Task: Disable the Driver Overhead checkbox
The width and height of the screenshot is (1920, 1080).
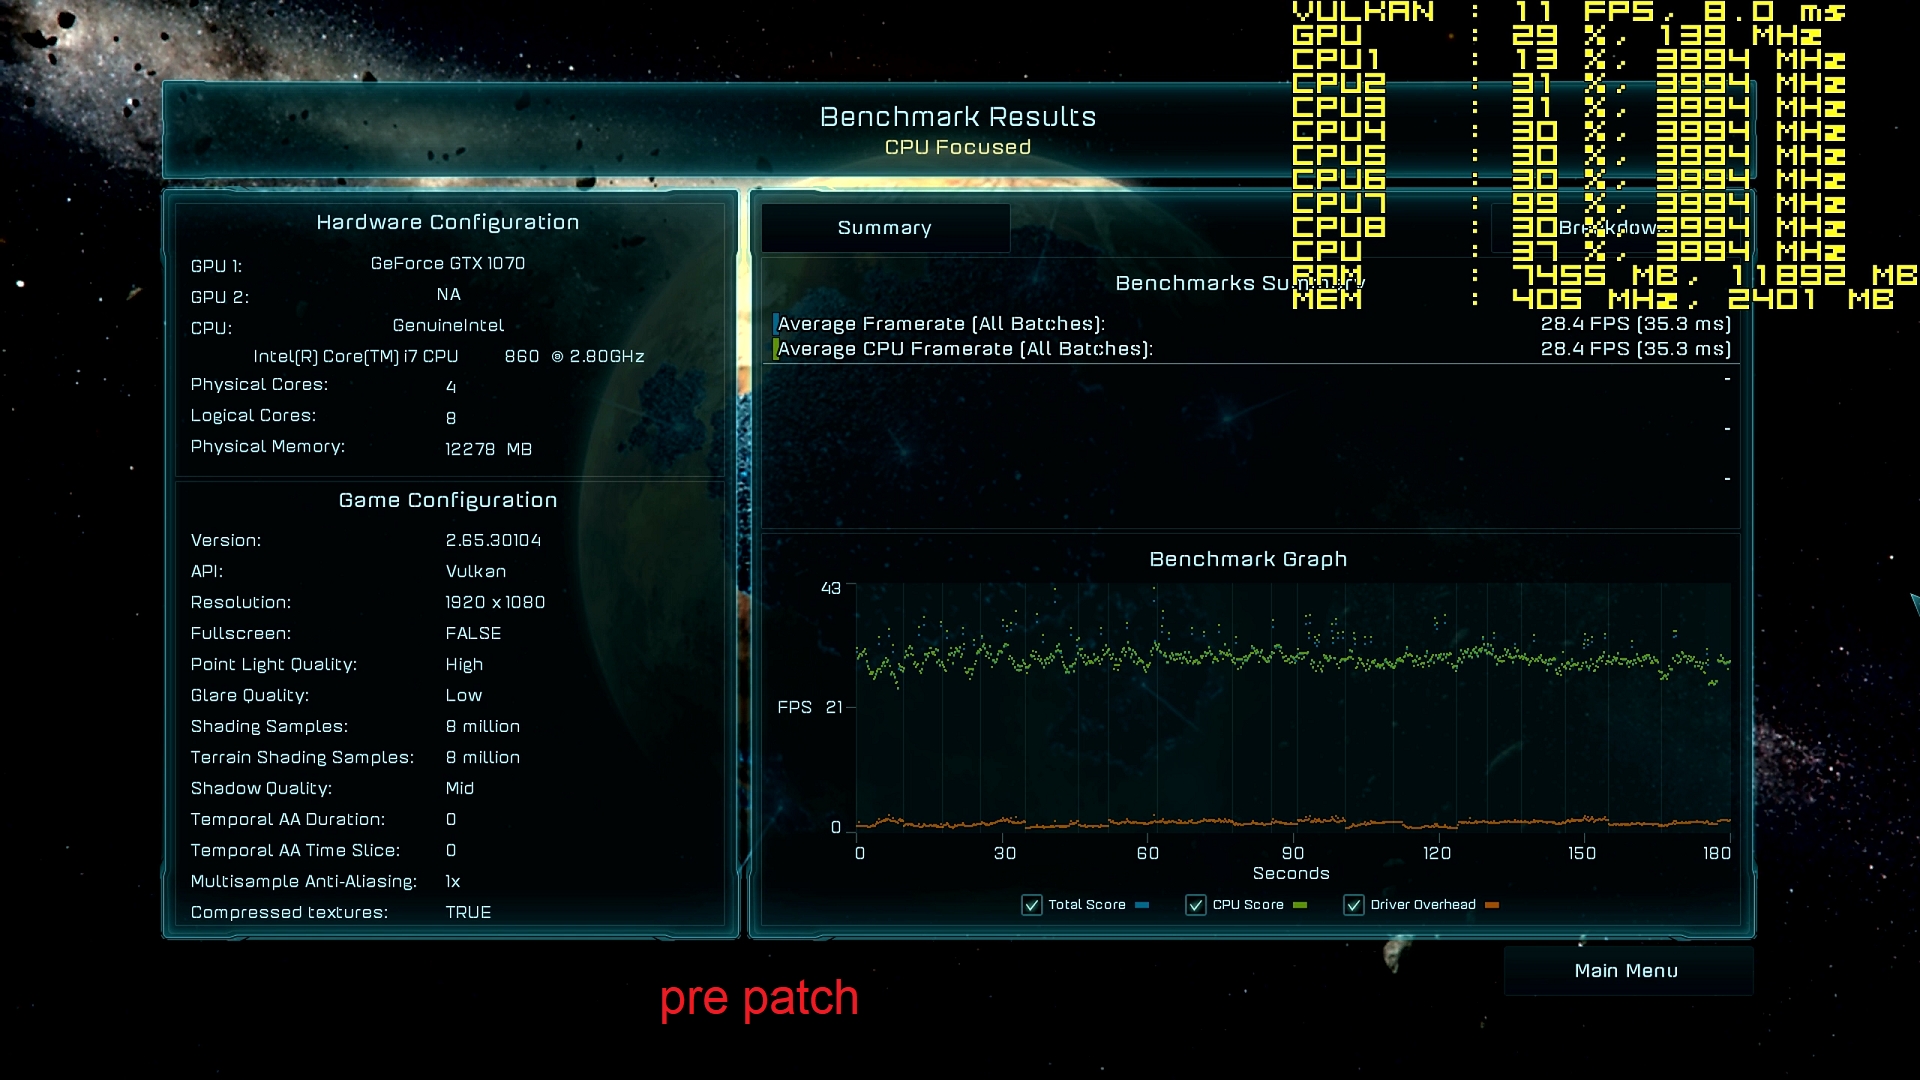Action: (x=1354, y=905)
